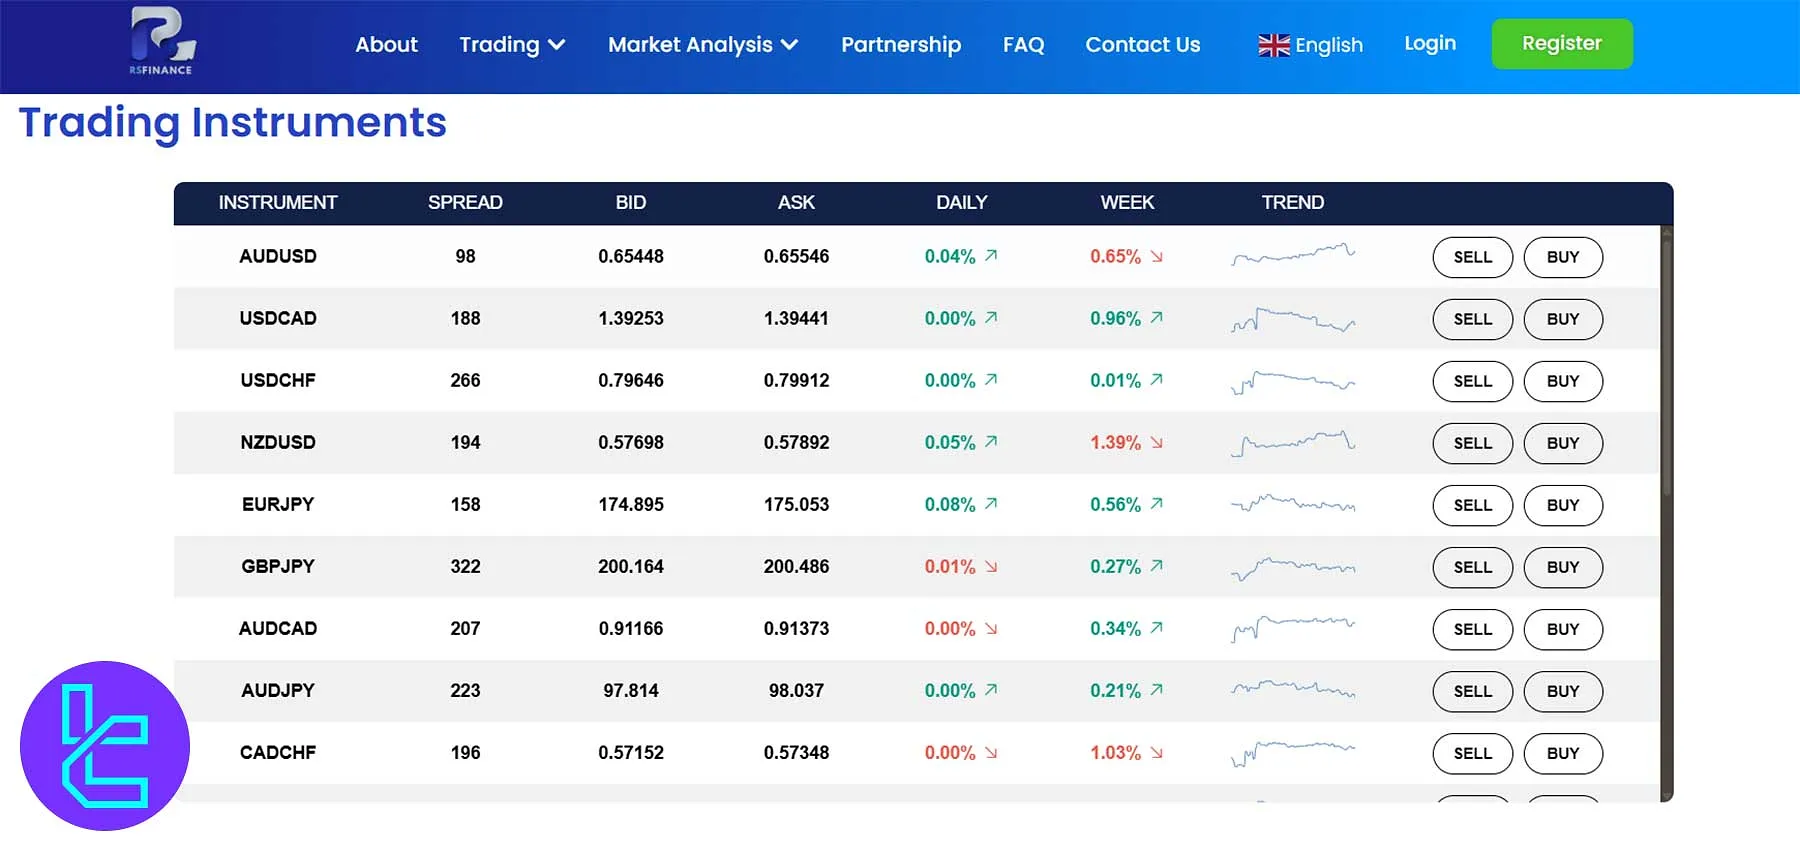The width and height of the screenshot is (1800, 851).
Task: Open the FAQ page
Action: pyautogui.click(x=1023, y=45)
